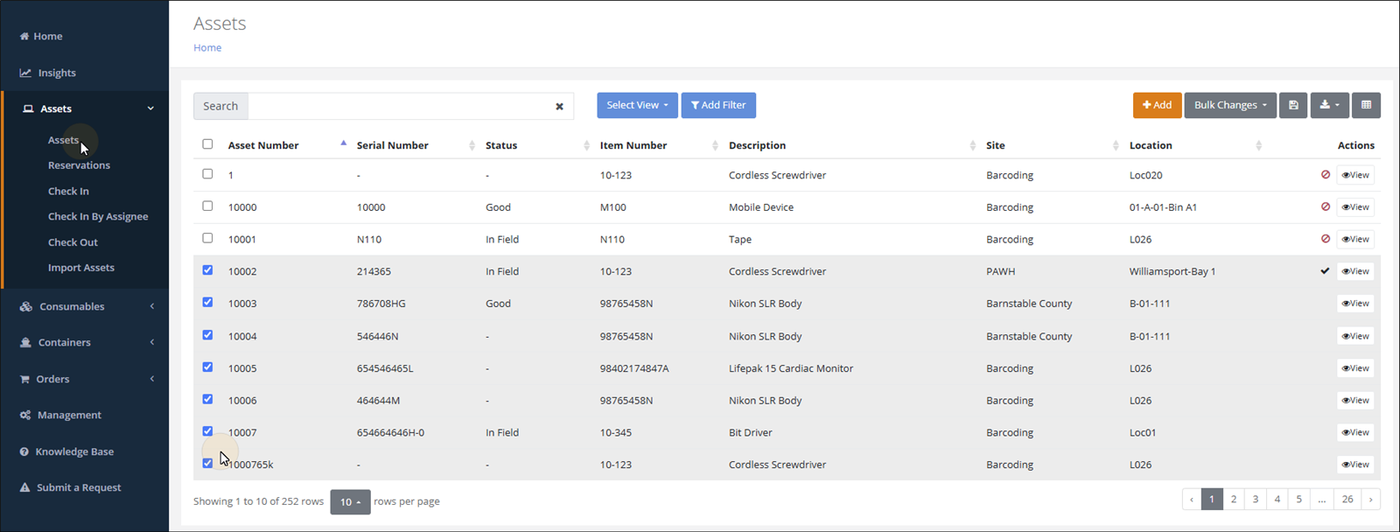Click serial number 786708HG cell

click(381, 303)
